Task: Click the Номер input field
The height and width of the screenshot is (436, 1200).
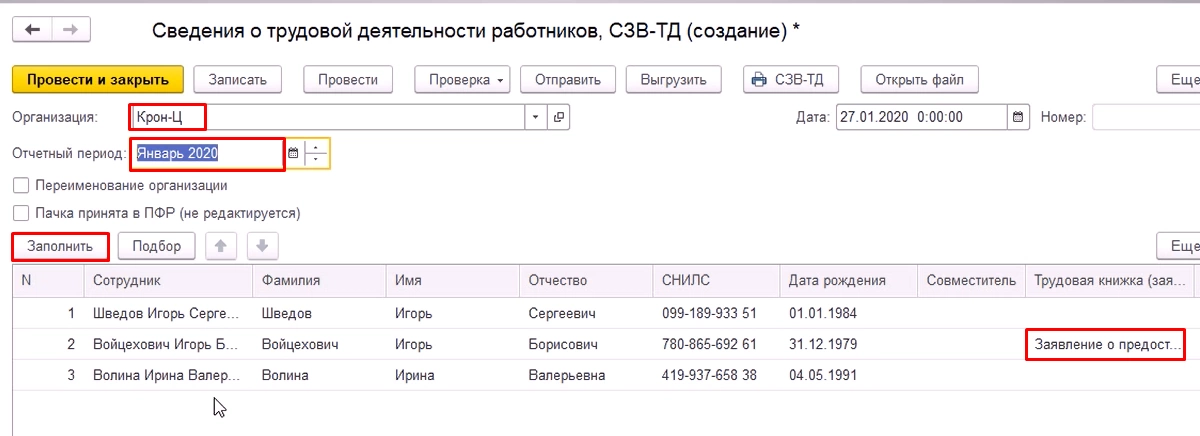Action: point(1145,117)
